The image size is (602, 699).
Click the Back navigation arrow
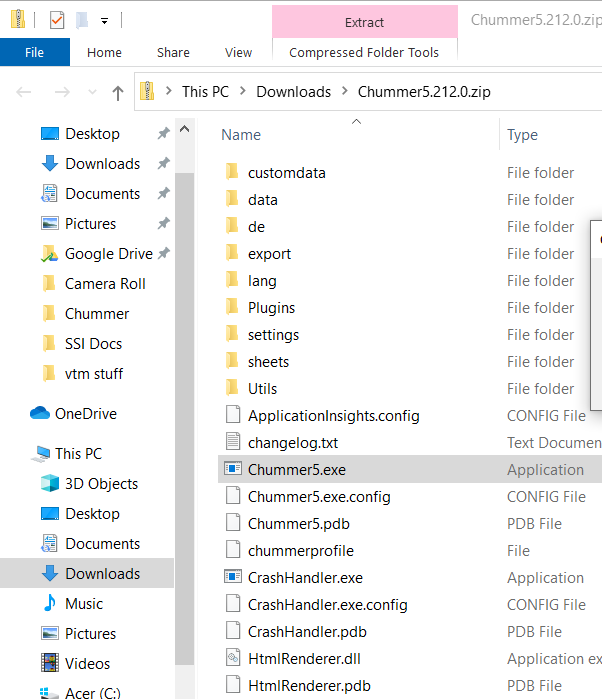[23, 92]
